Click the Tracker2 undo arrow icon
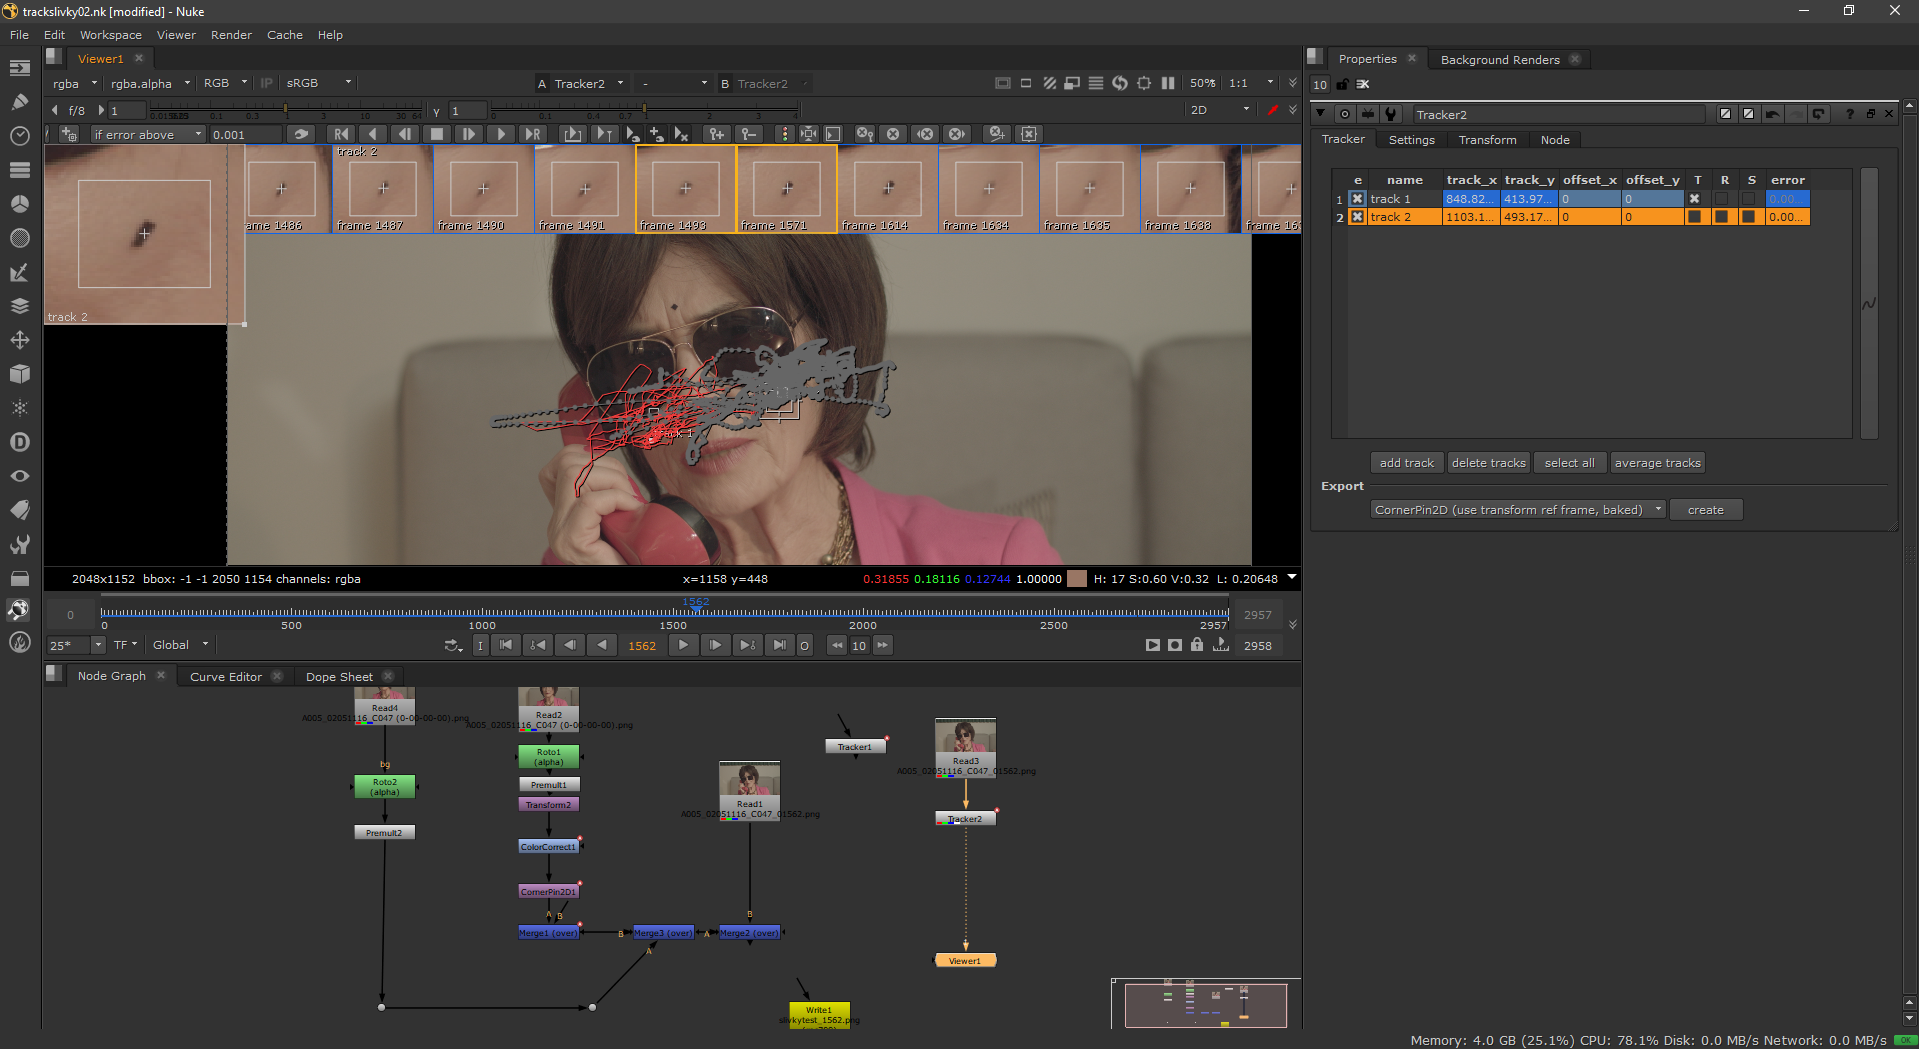 1772,114
